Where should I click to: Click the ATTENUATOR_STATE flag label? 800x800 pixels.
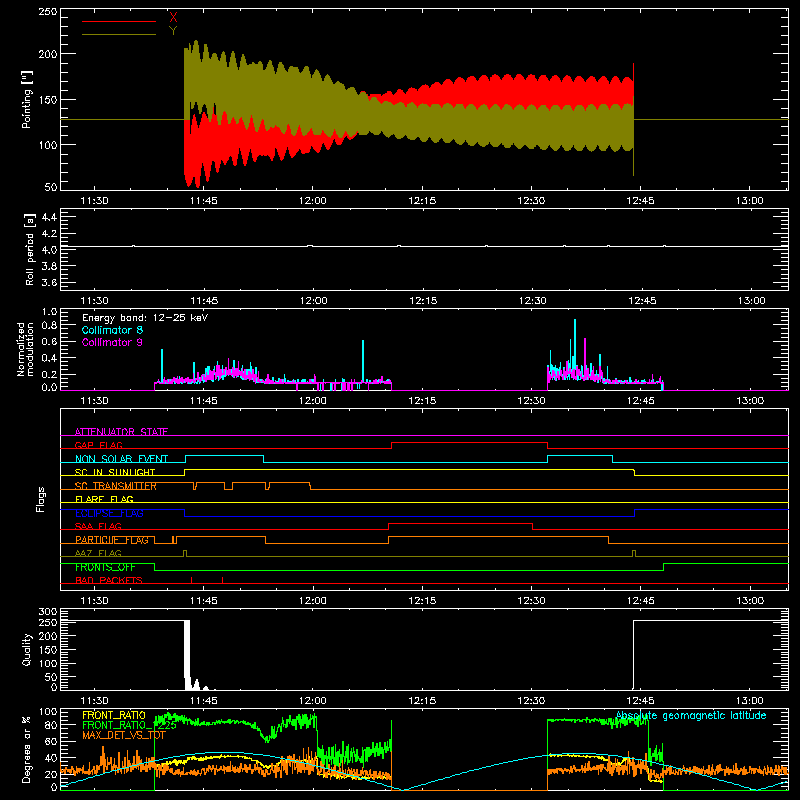pos(121,432)
